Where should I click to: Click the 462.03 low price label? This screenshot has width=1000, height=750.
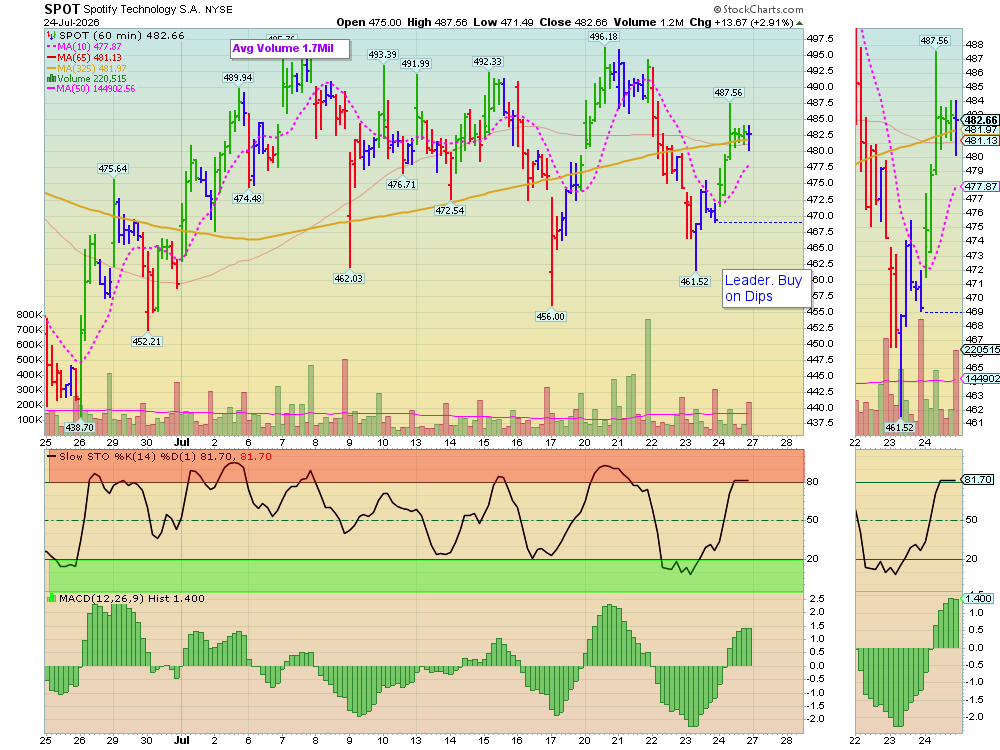(349, 279)
